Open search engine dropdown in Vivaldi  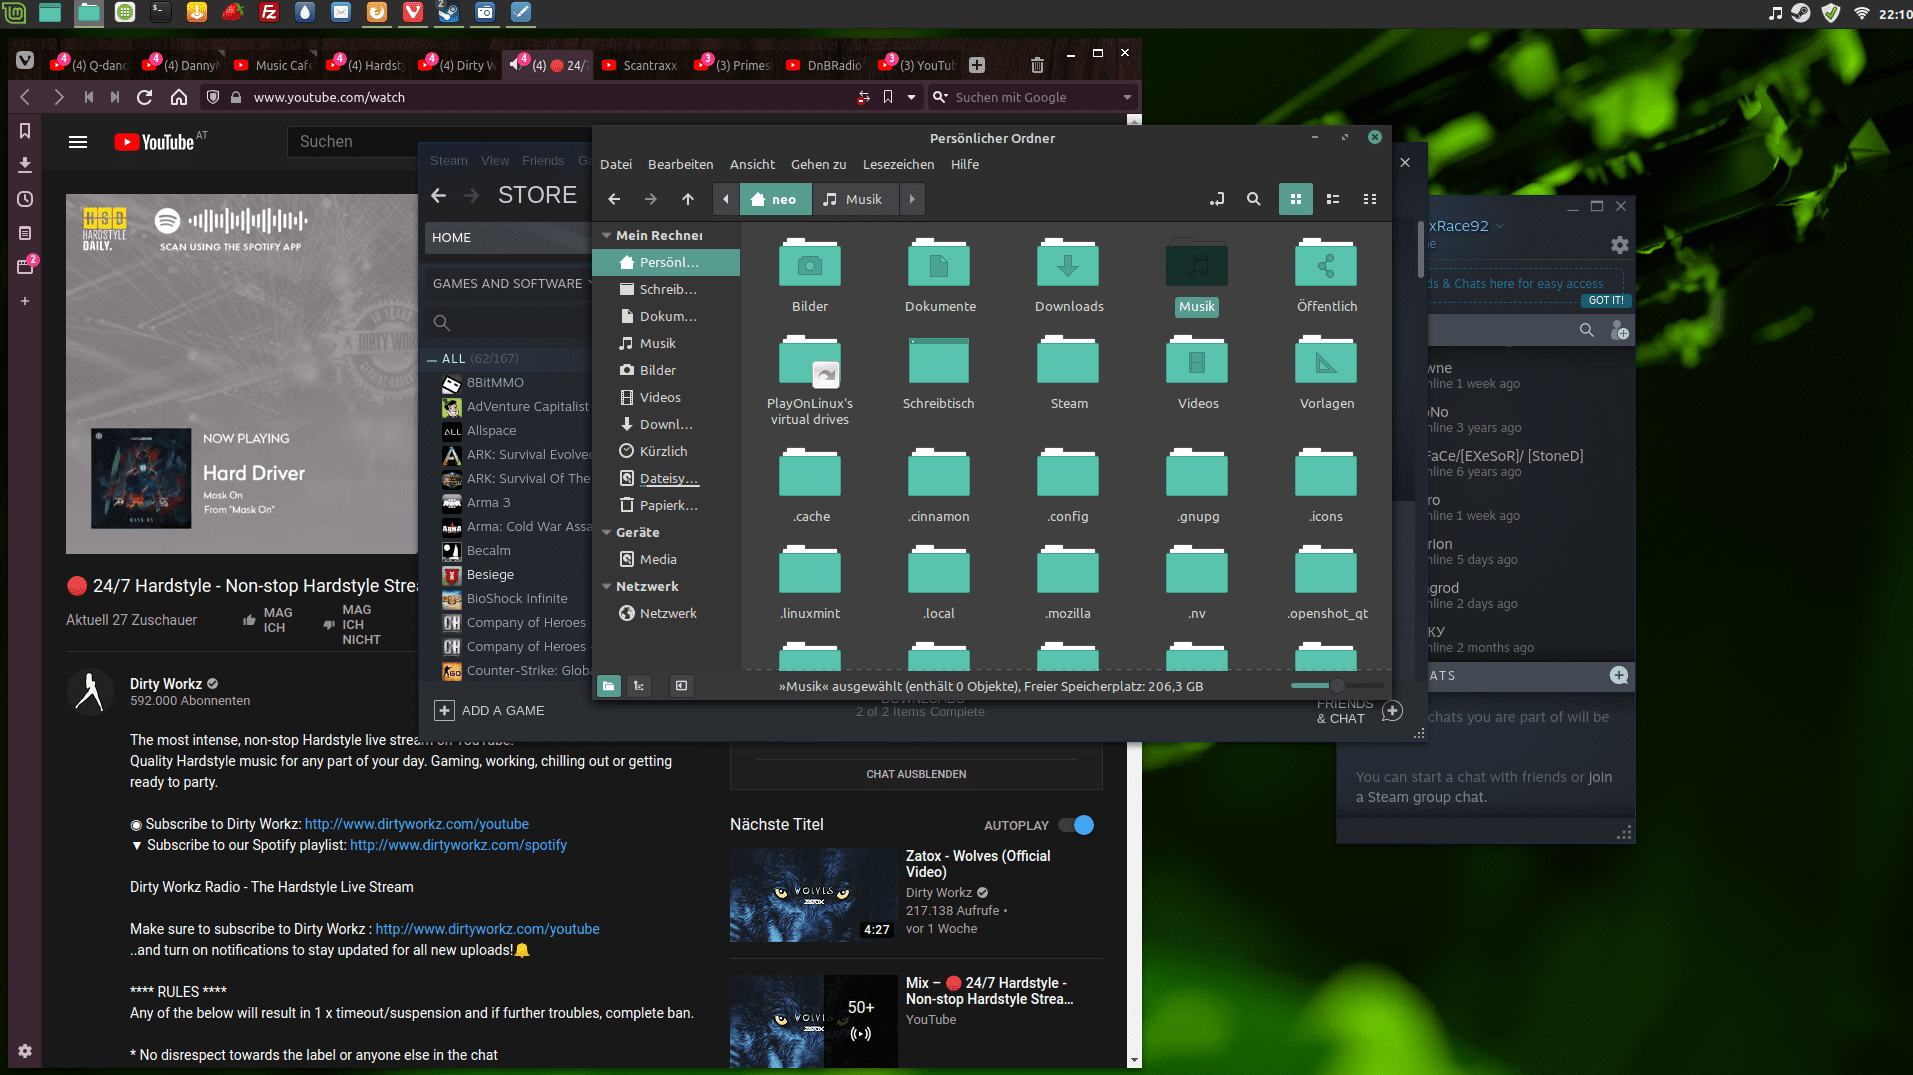[x=1127, y=97]
